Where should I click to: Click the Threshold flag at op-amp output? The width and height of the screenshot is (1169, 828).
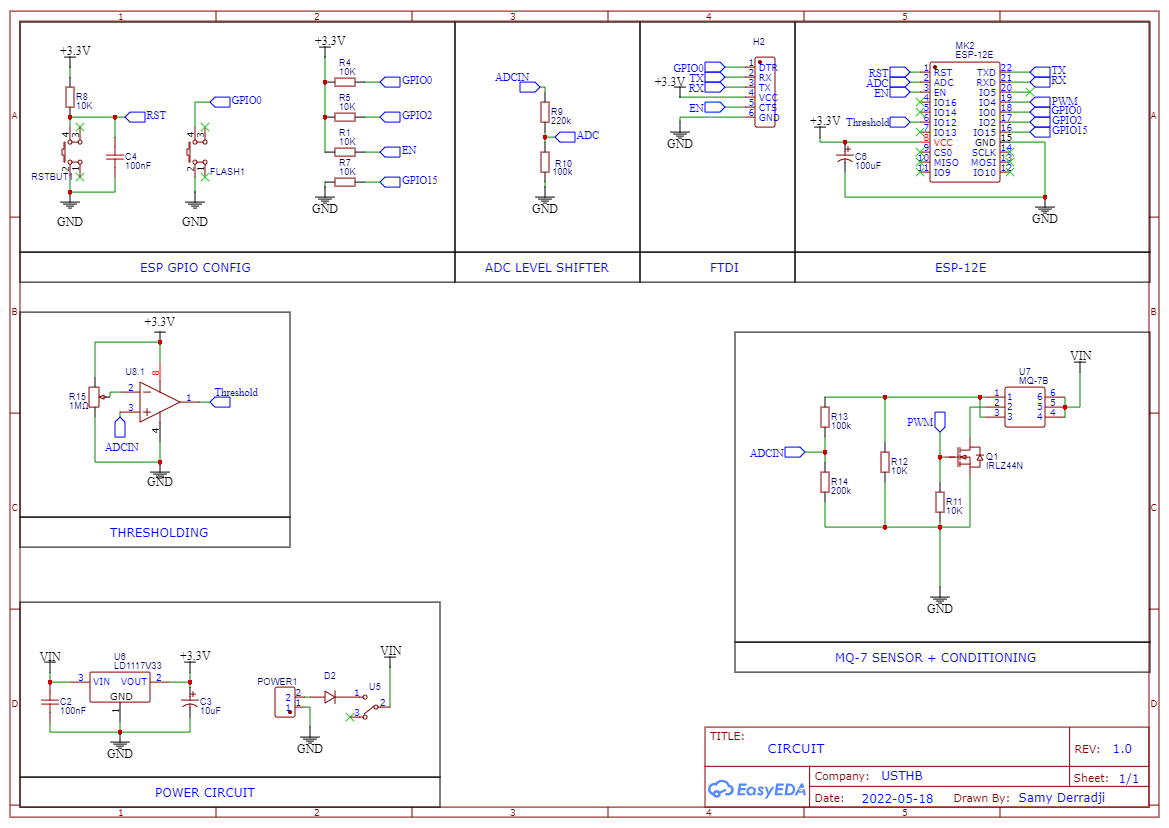click(x=221, y=402)
